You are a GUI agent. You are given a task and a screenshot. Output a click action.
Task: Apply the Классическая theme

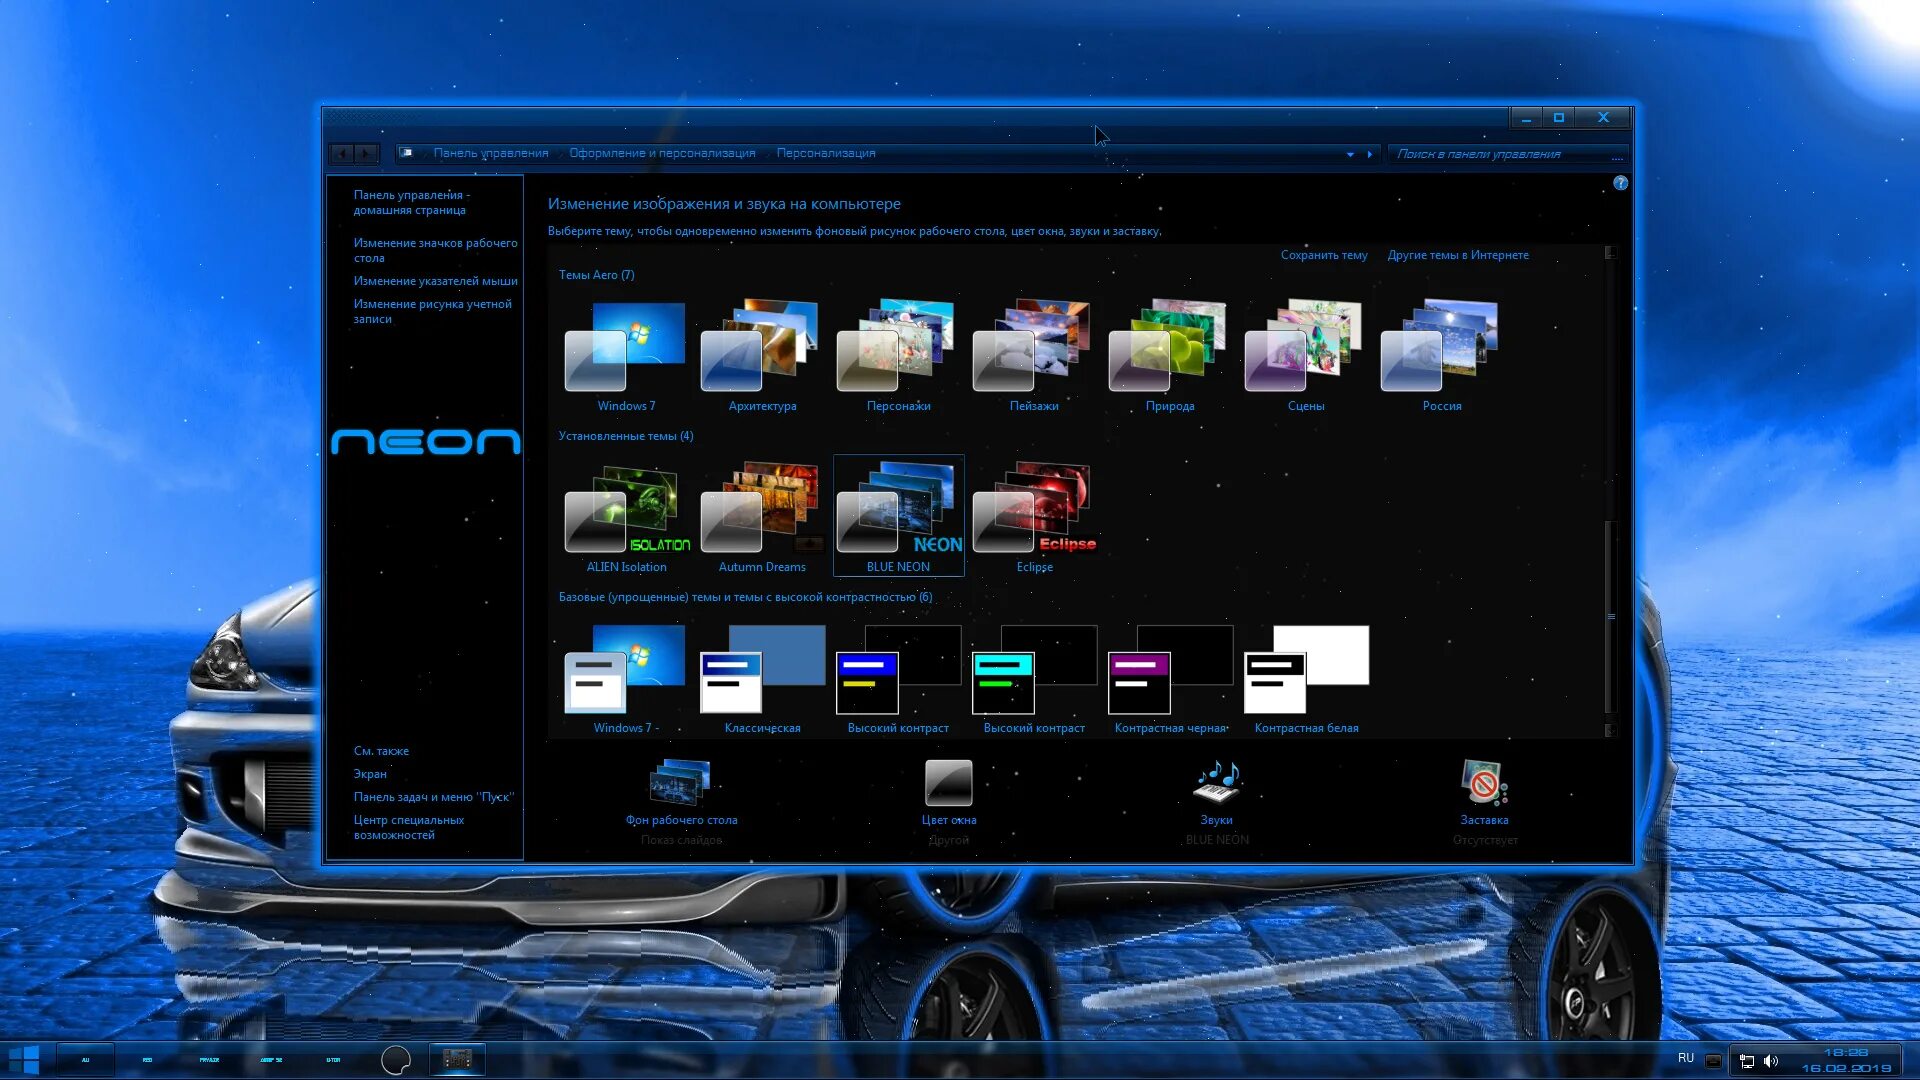762,678
